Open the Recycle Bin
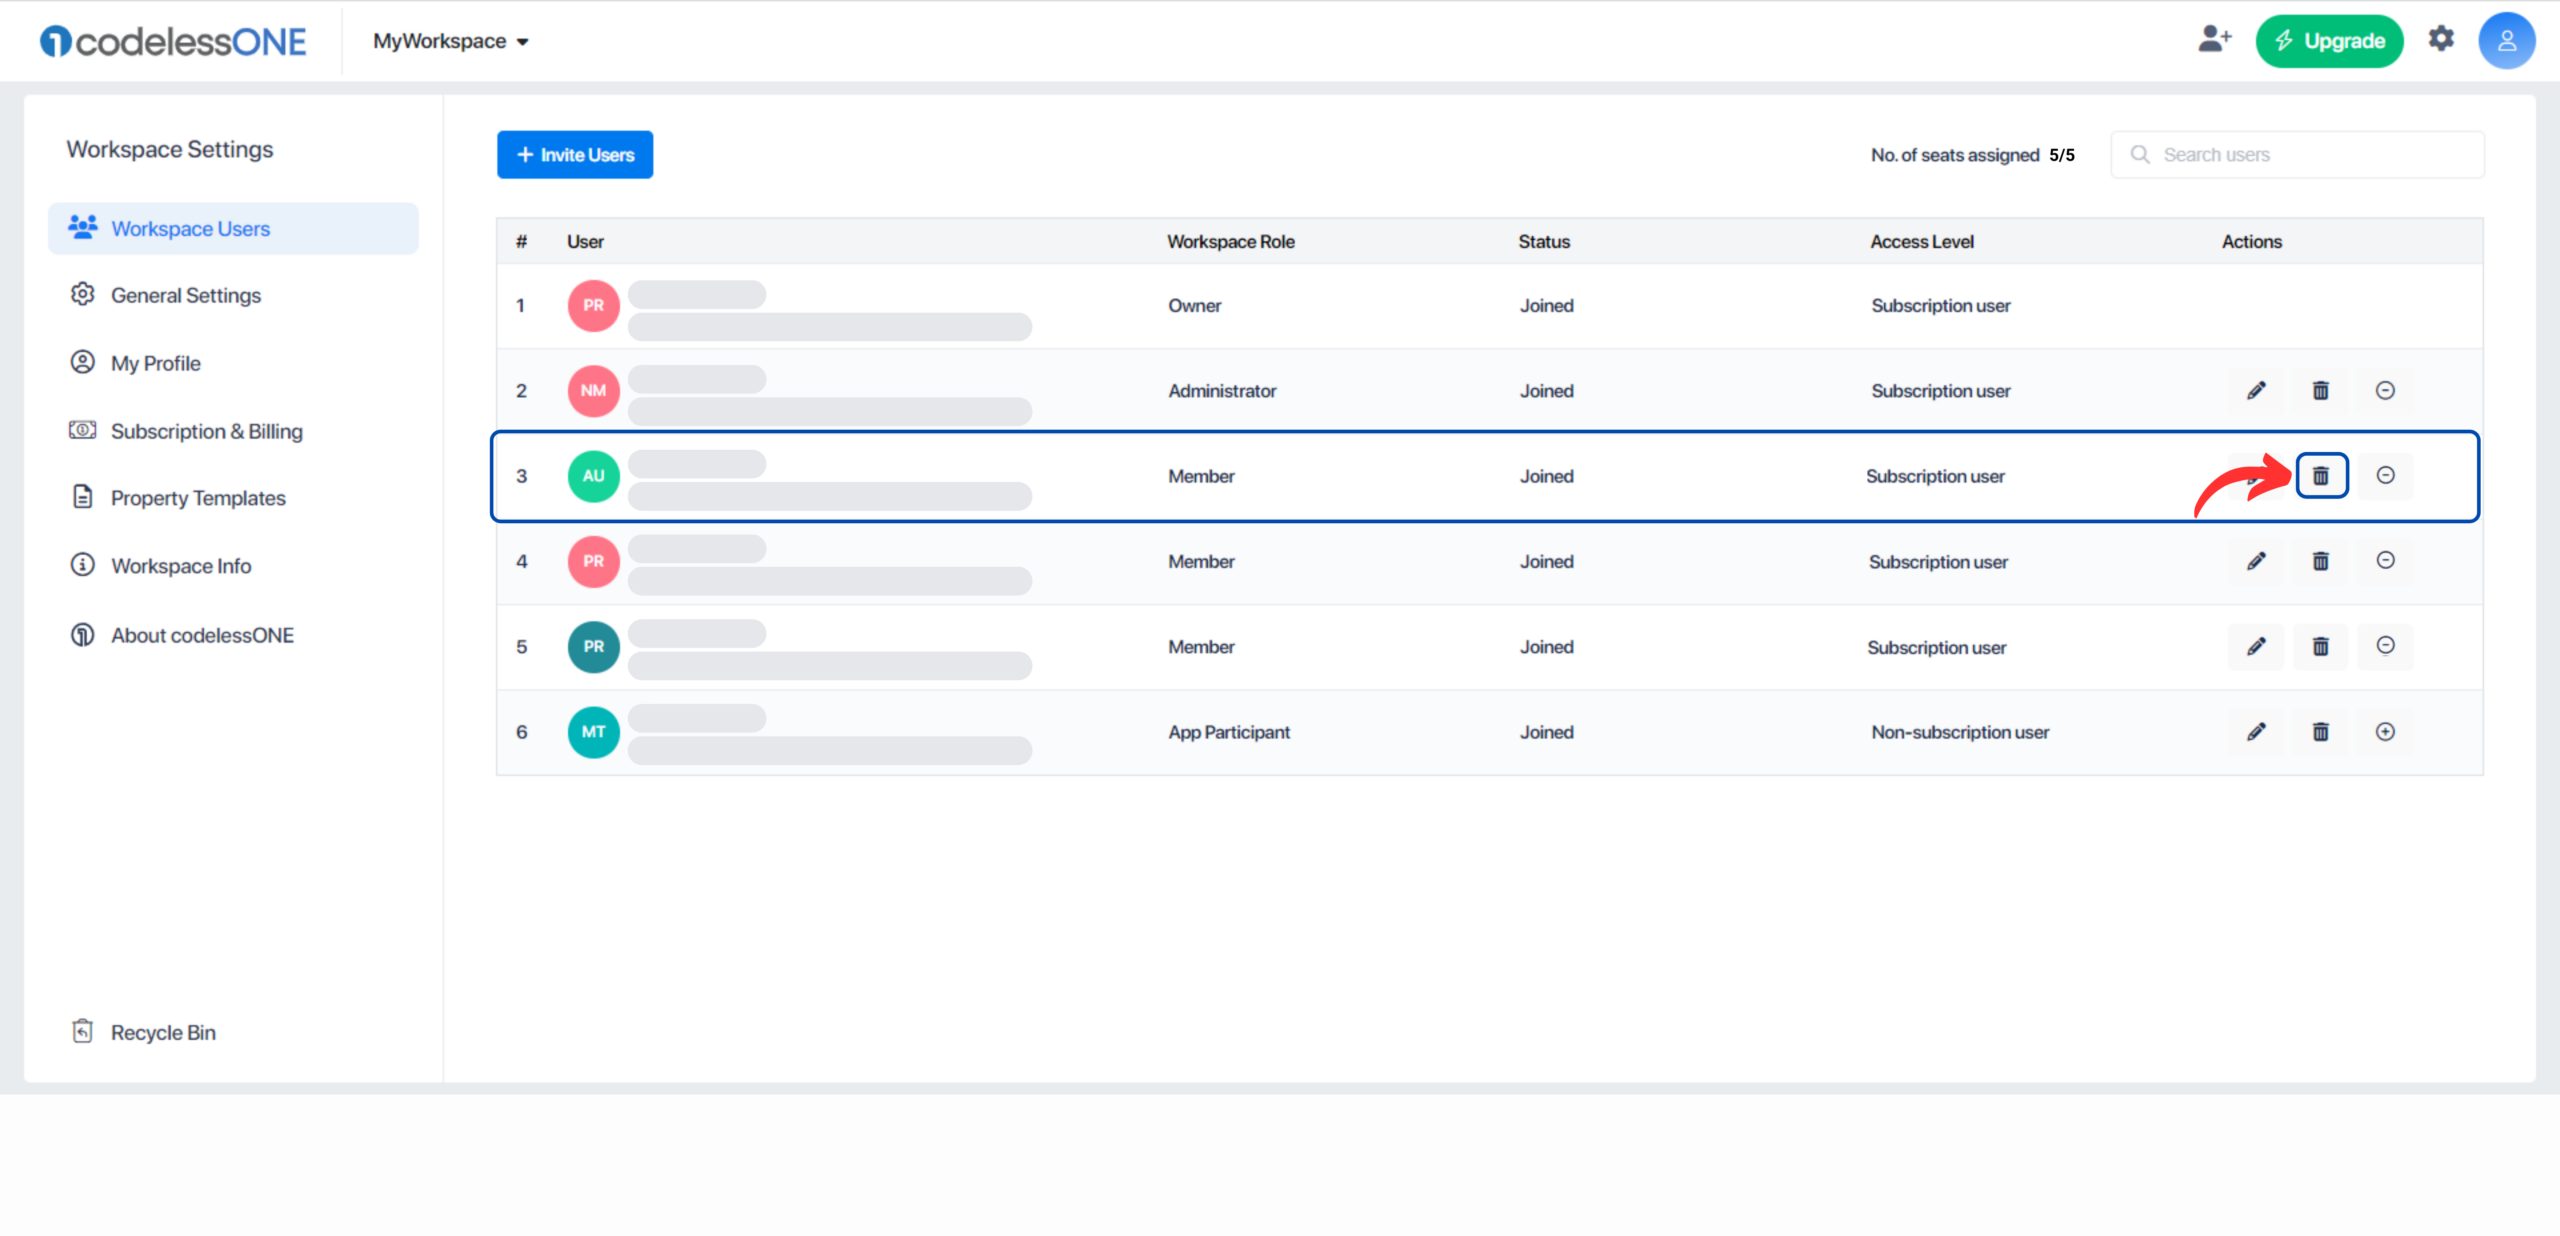 tap(163, 1032)
